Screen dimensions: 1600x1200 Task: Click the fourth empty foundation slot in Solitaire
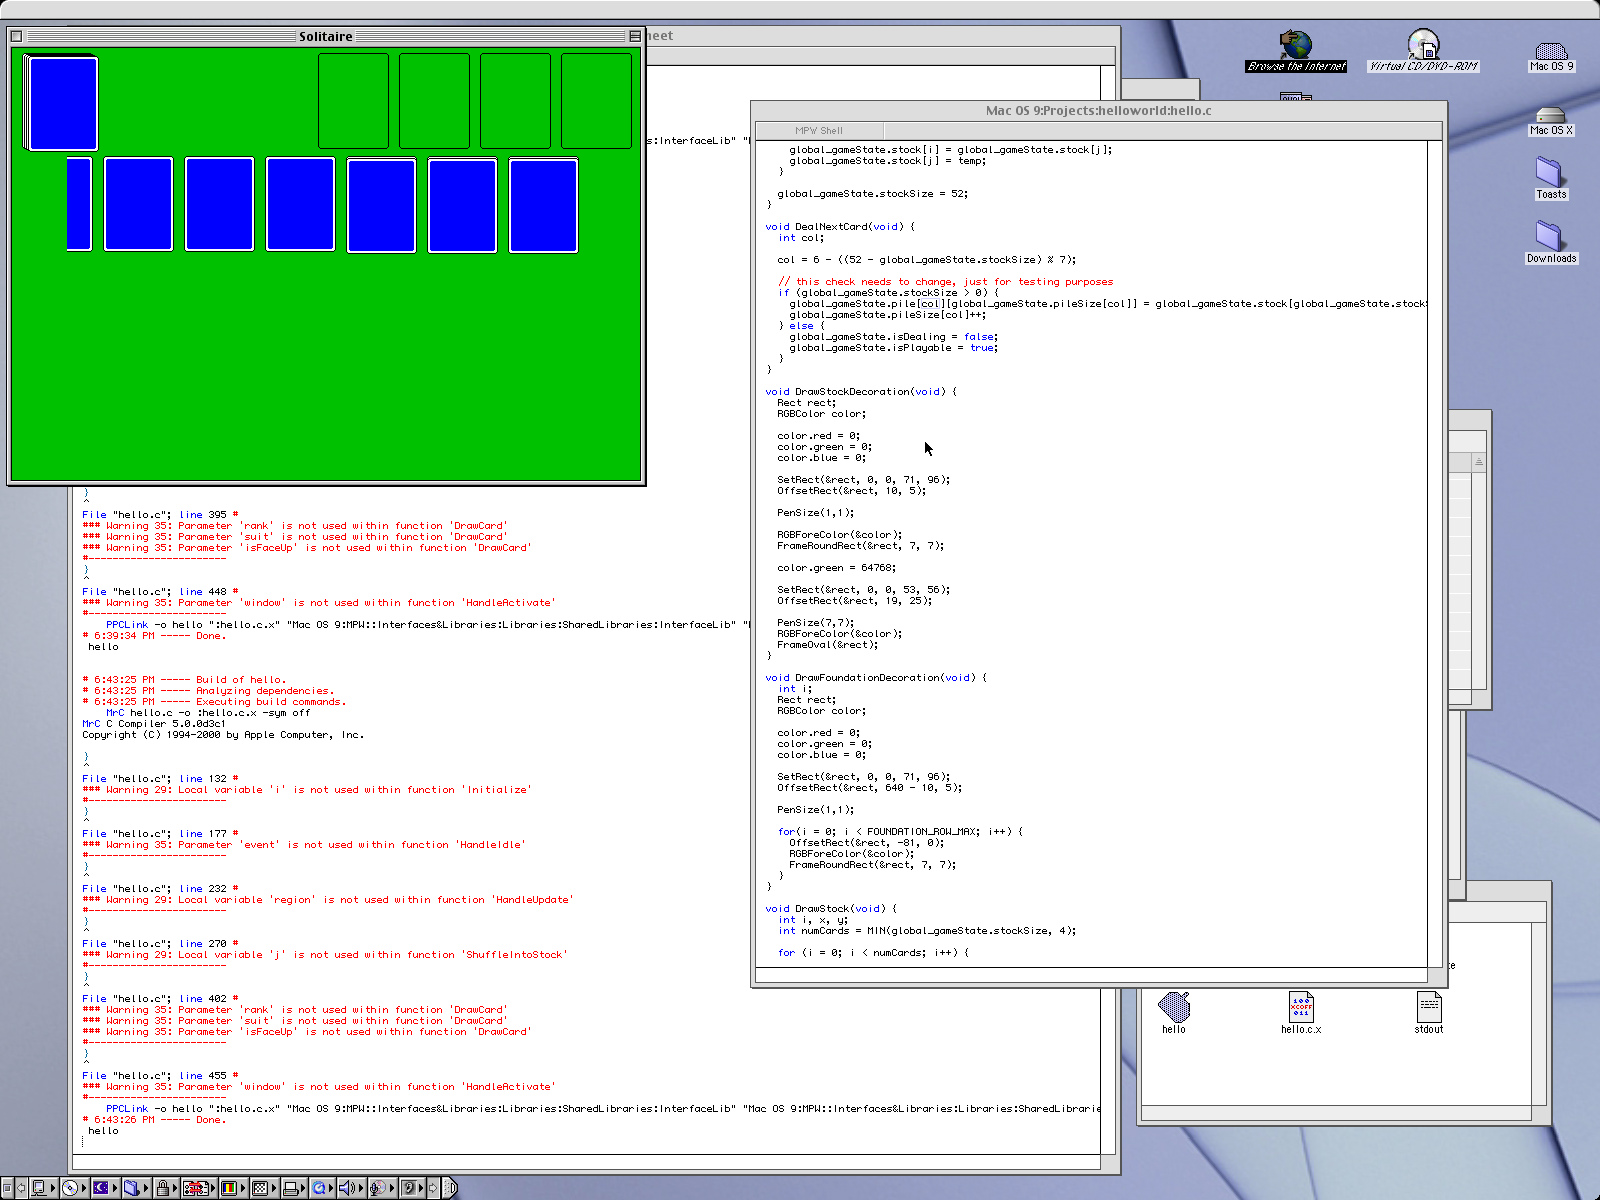coord(597,101)
